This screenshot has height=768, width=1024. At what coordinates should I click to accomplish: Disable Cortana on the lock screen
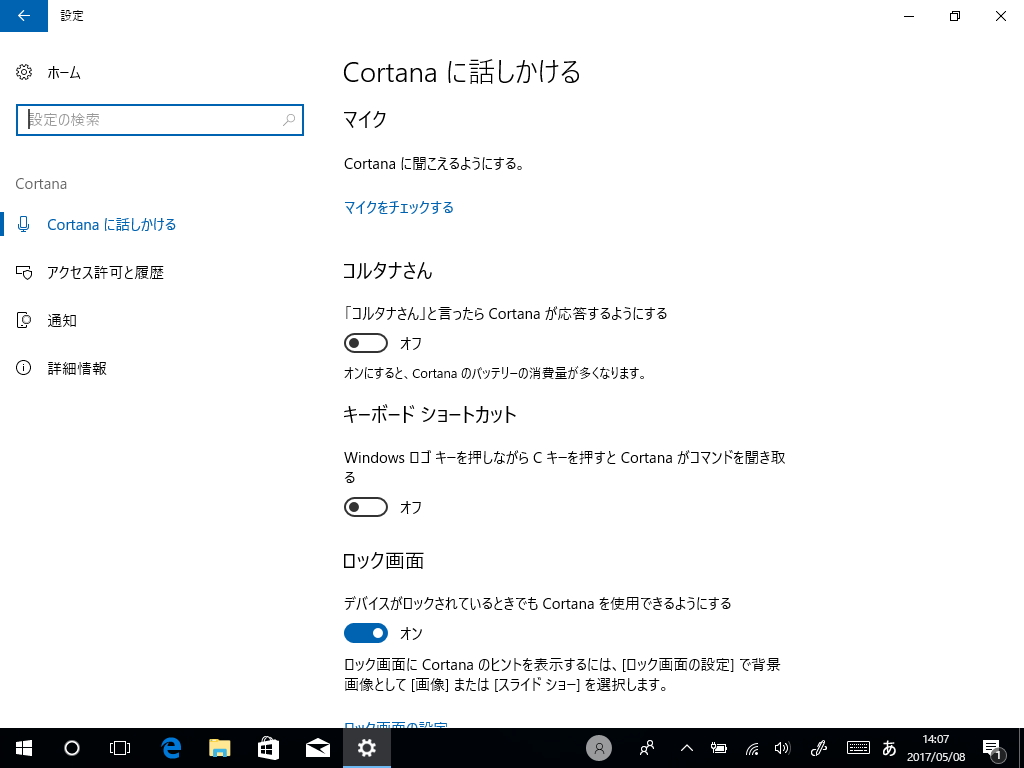pyautogui.click(x=365, y=633)
